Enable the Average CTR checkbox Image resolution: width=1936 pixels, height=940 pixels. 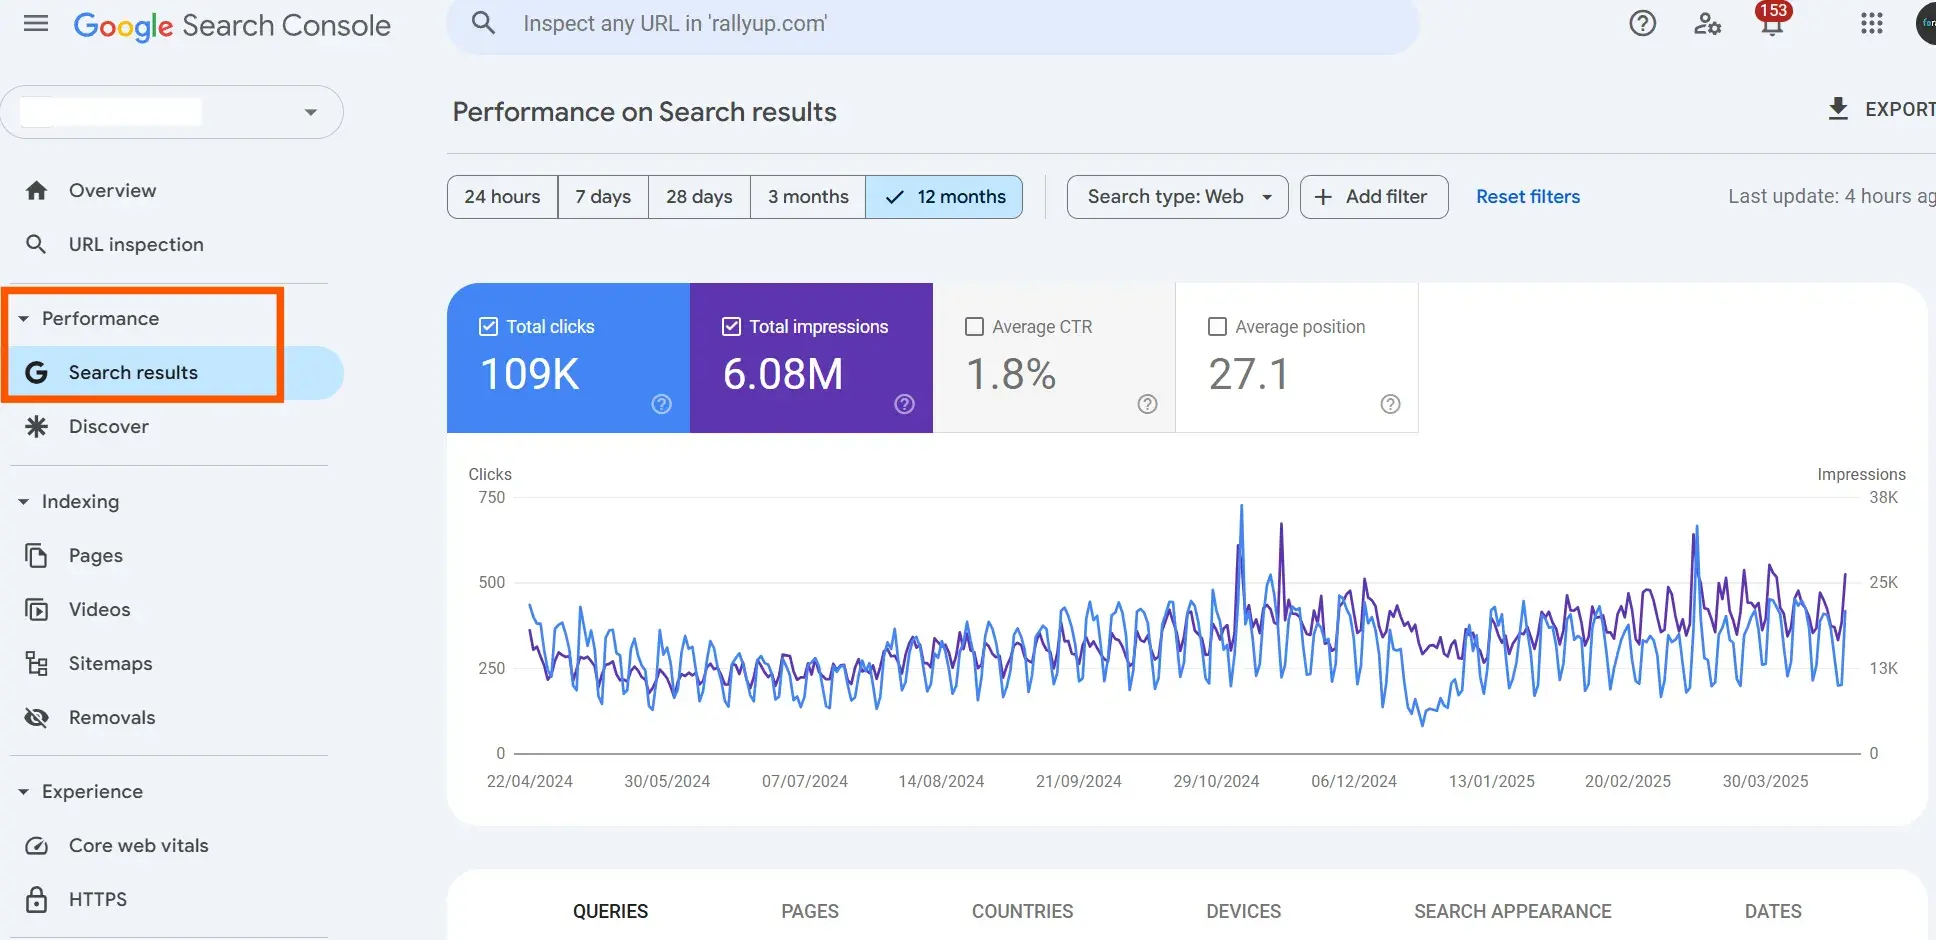click(973, 326)
